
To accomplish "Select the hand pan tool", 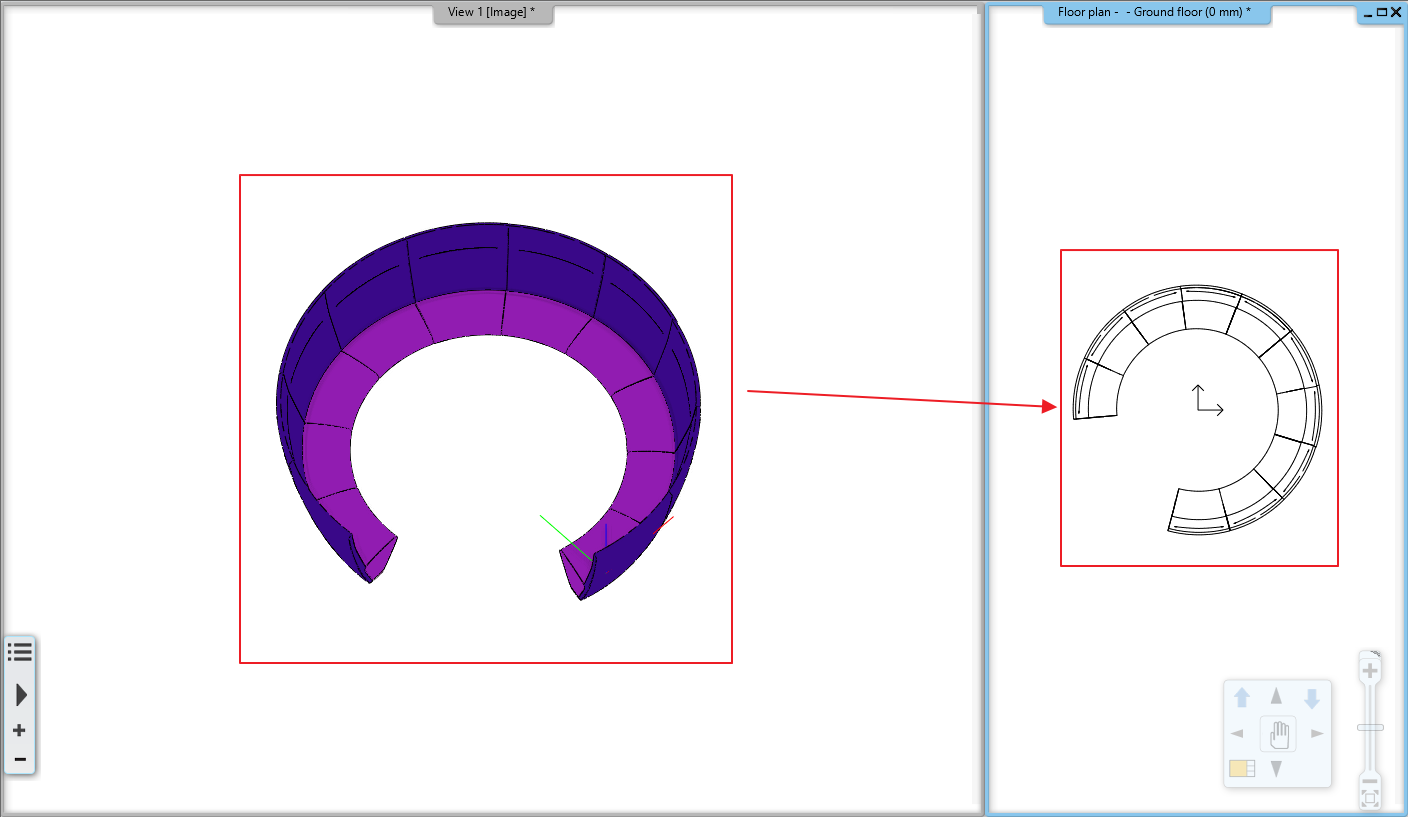I will click(1278, 735).
